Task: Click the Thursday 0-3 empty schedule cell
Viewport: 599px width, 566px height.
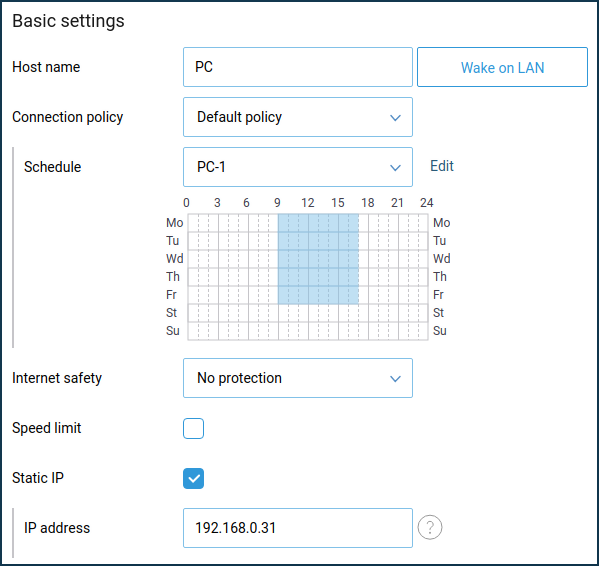Action: click(203, 277)
